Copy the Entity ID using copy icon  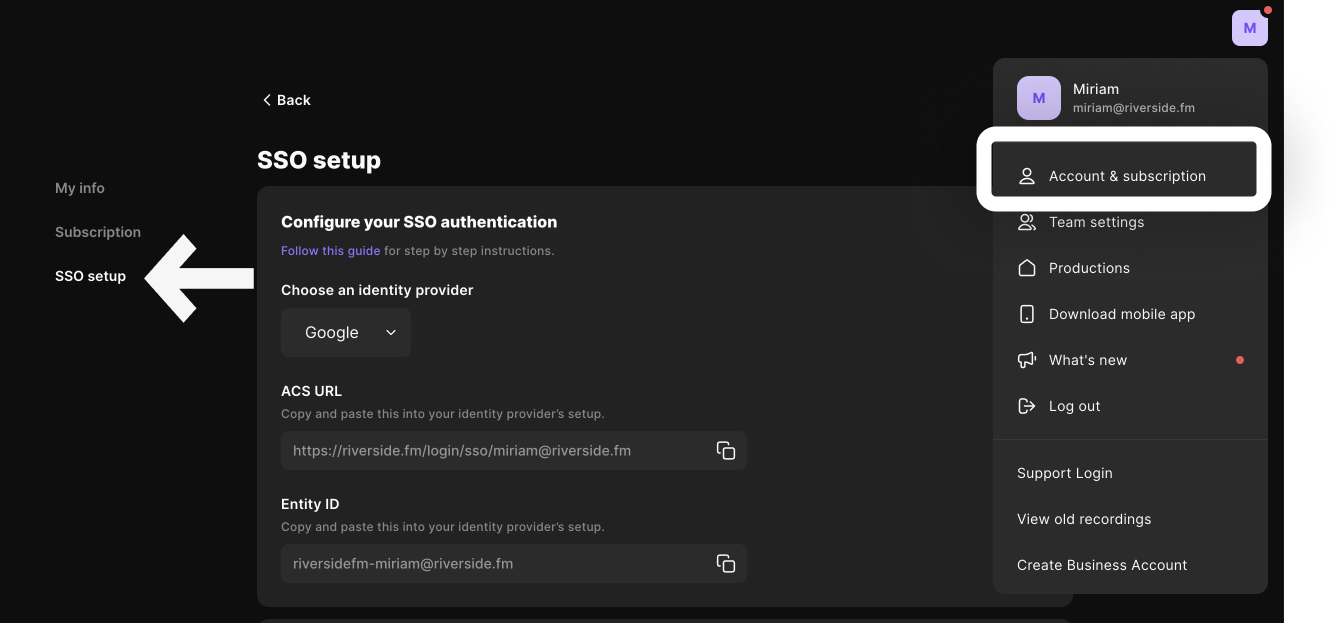tap(726, 564)
